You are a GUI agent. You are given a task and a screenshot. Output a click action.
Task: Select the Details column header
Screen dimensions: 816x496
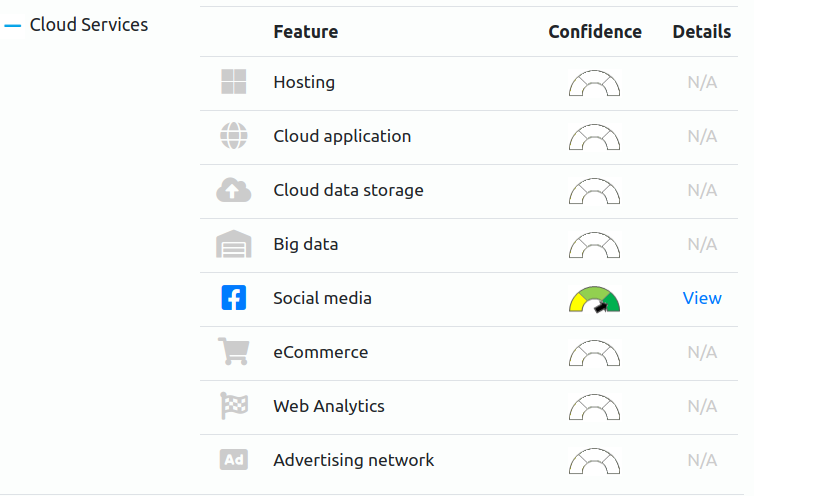[x=702, y=32]
